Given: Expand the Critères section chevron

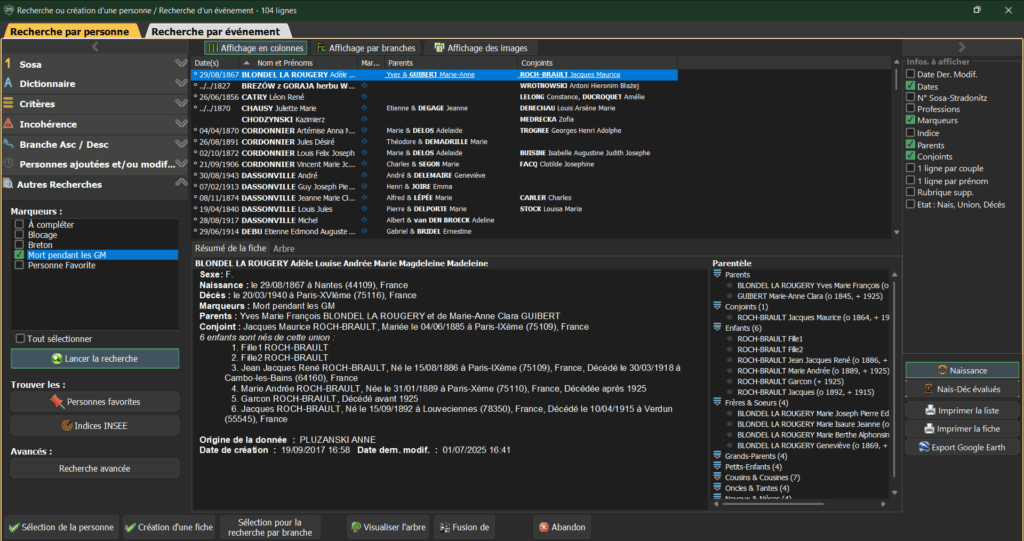Looking at the screenshot, I should point(181,103).
